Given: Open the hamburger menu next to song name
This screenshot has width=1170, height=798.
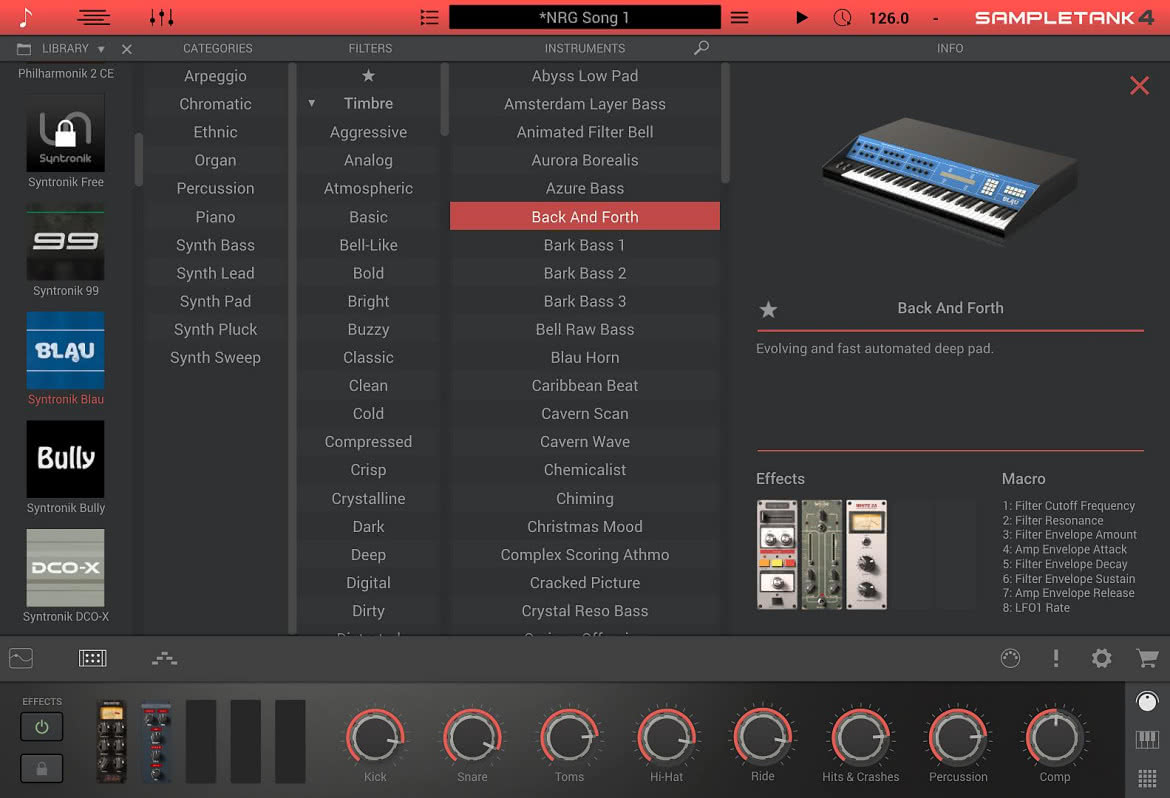Looking at the screenshot, I should [x=739, y=17].
